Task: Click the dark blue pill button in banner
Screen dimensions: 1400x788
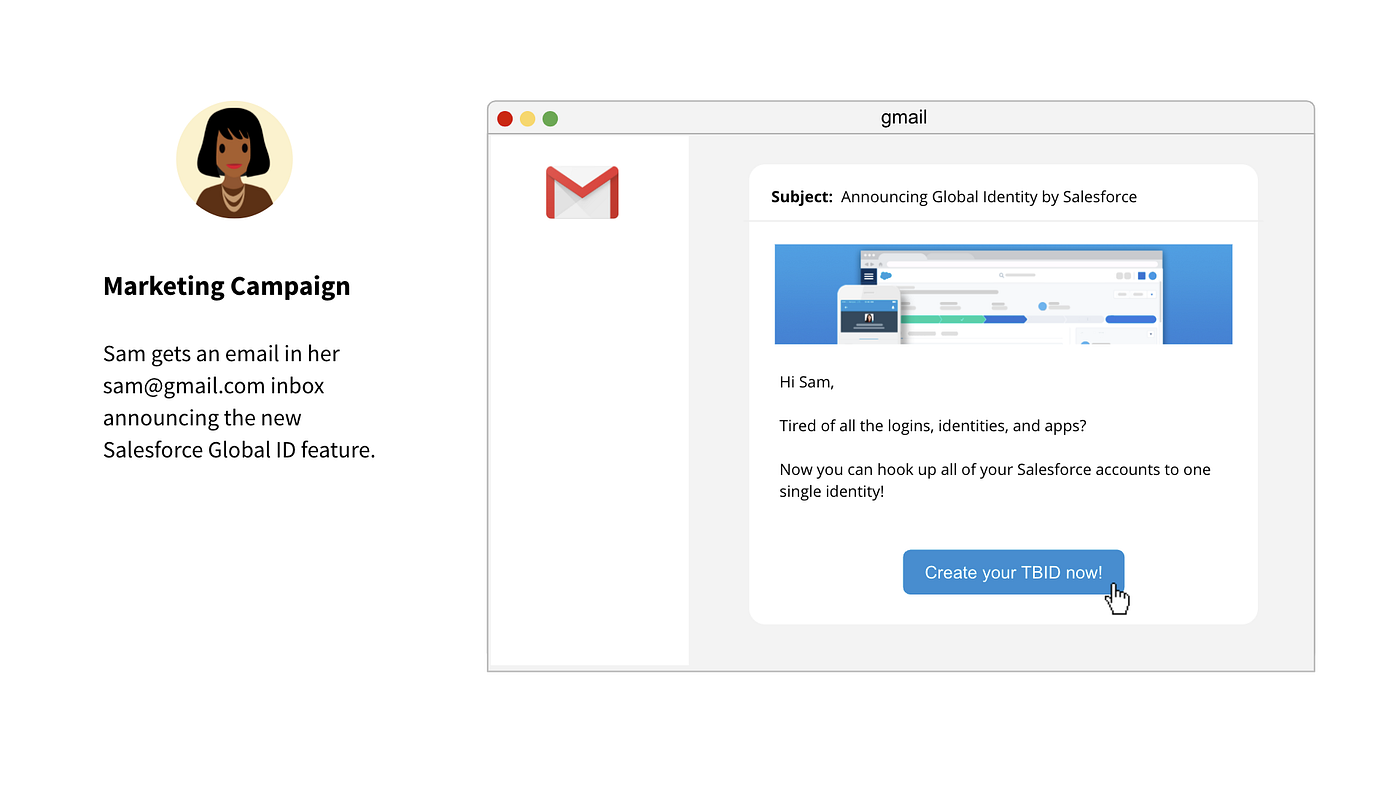Action: tap(1130, 319)
